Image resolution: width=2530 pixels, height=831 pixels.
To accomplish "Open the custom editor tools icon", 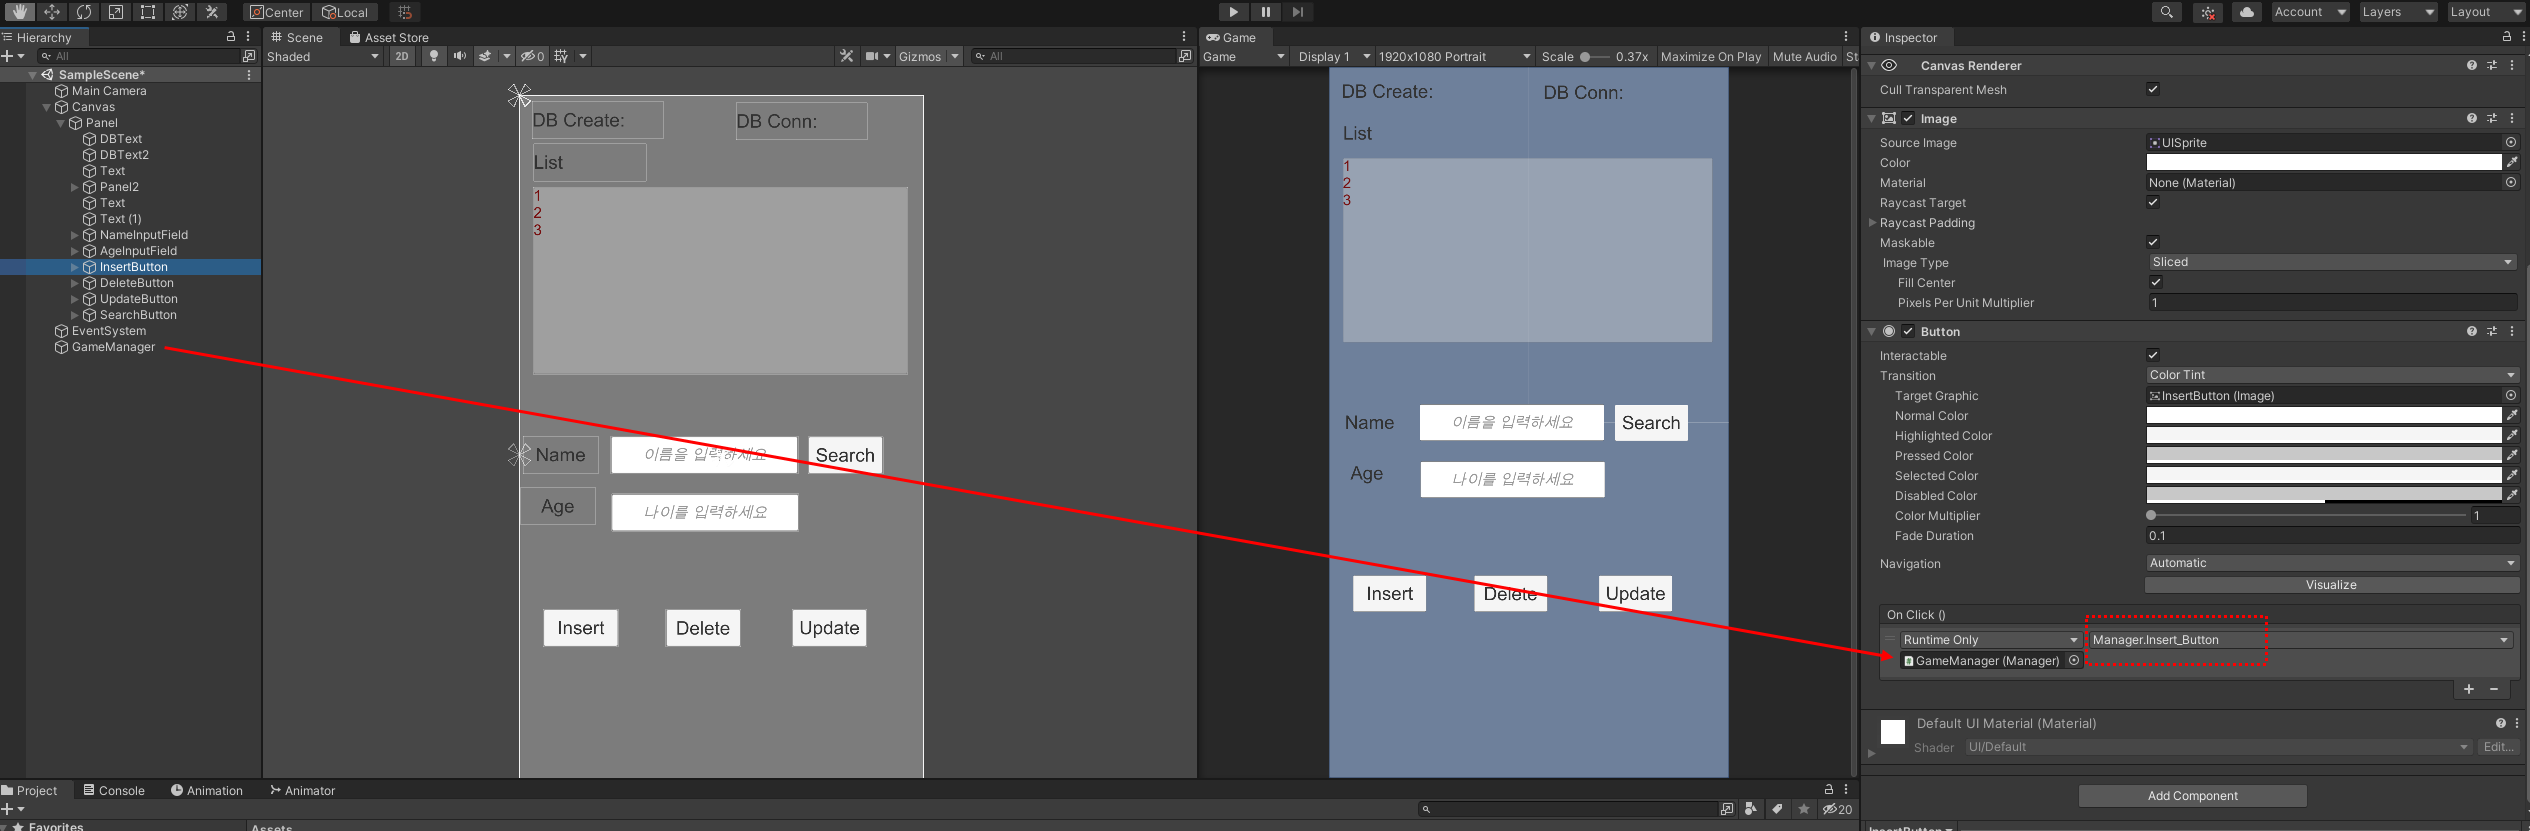I will 212,12.
